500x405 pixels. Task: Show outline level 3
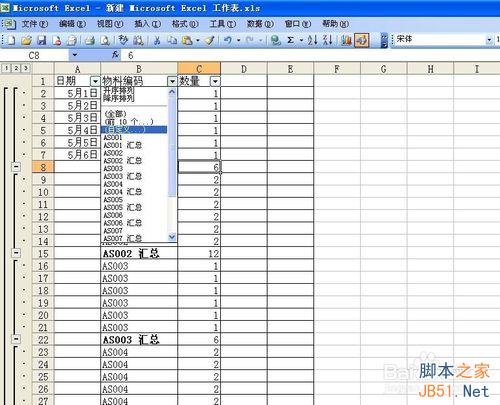click(x=26, y=68)
